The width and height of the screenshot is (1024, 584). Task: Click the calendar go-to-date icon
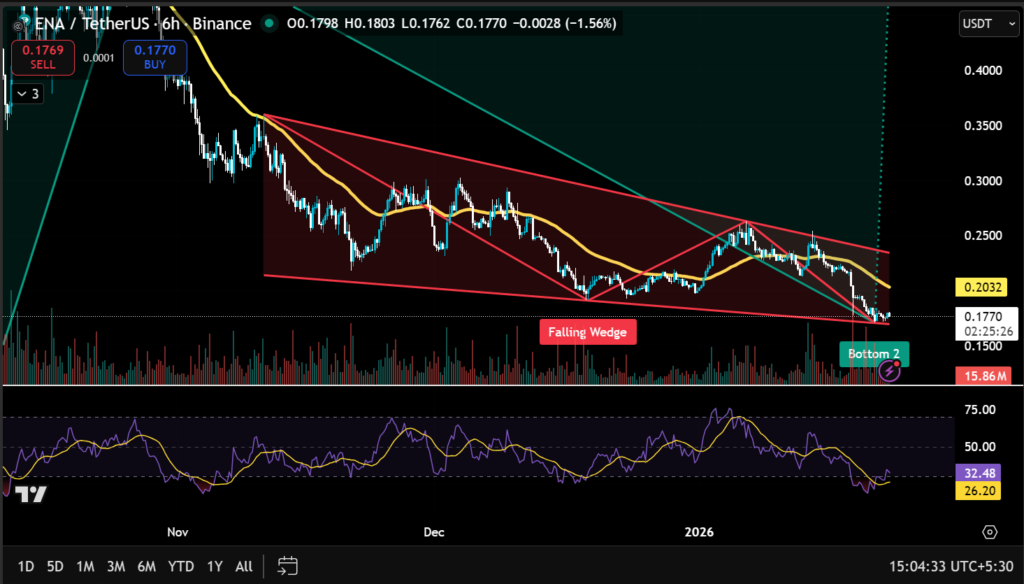(288, 566)
